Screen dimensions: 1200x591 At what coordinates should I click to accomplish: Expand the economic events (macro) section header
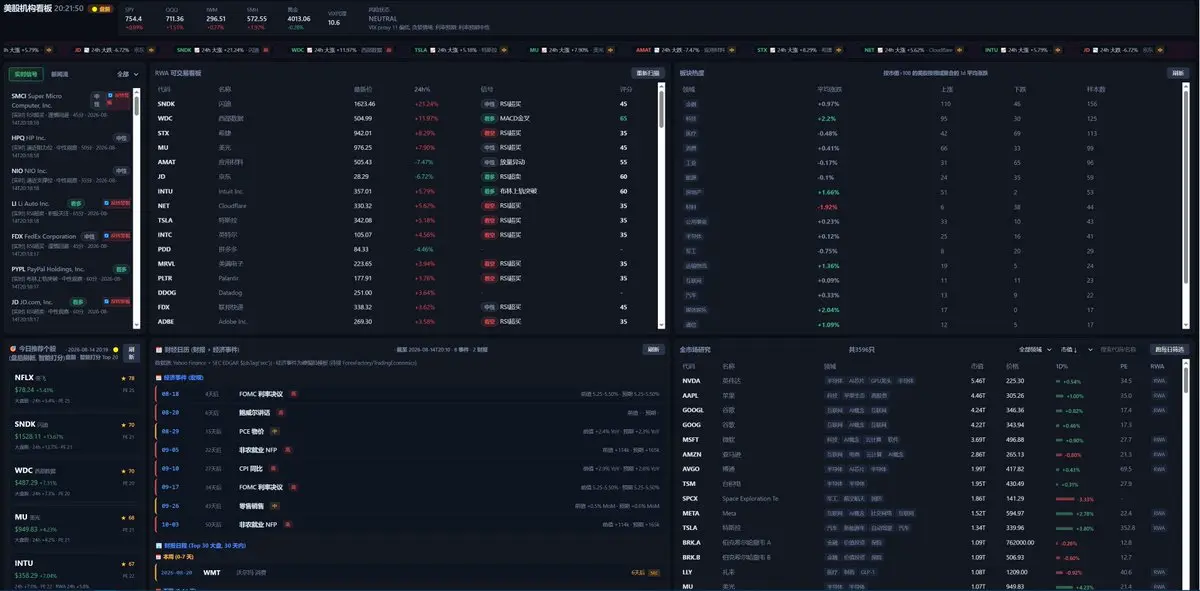(x=180, y=378)
